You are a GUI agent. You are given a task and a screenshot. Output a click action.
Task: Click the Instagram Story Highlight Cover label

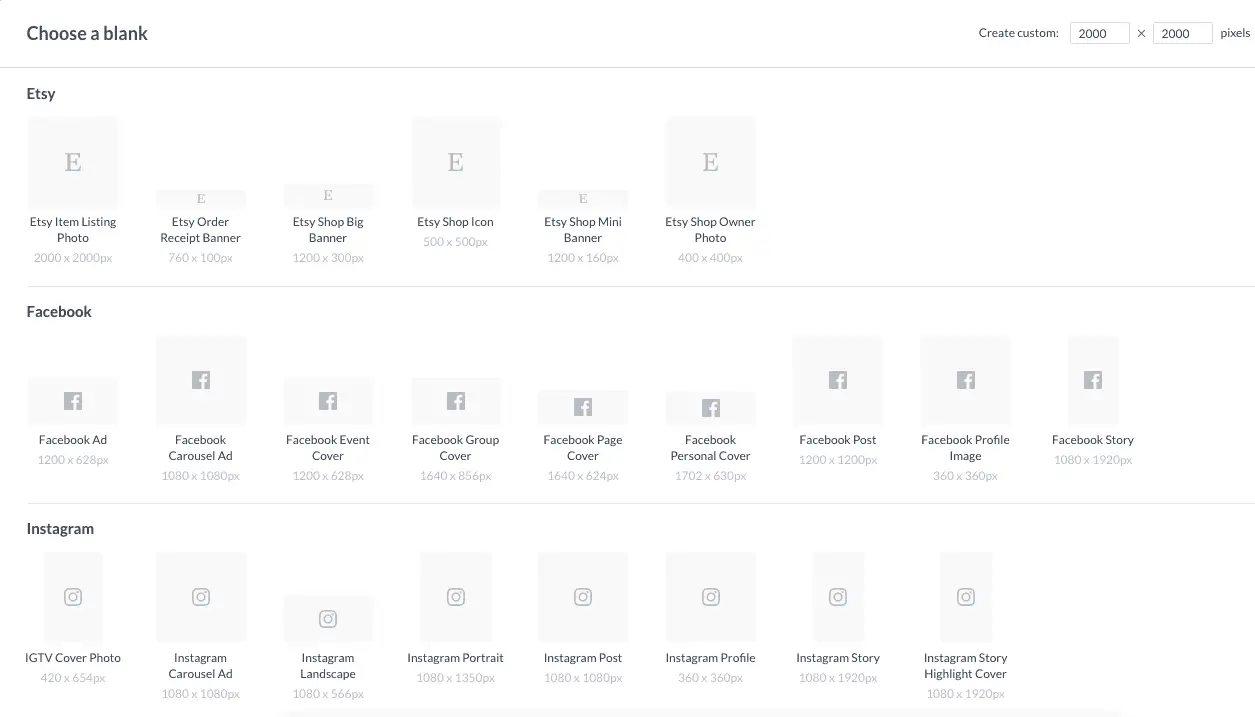[966, 666]
